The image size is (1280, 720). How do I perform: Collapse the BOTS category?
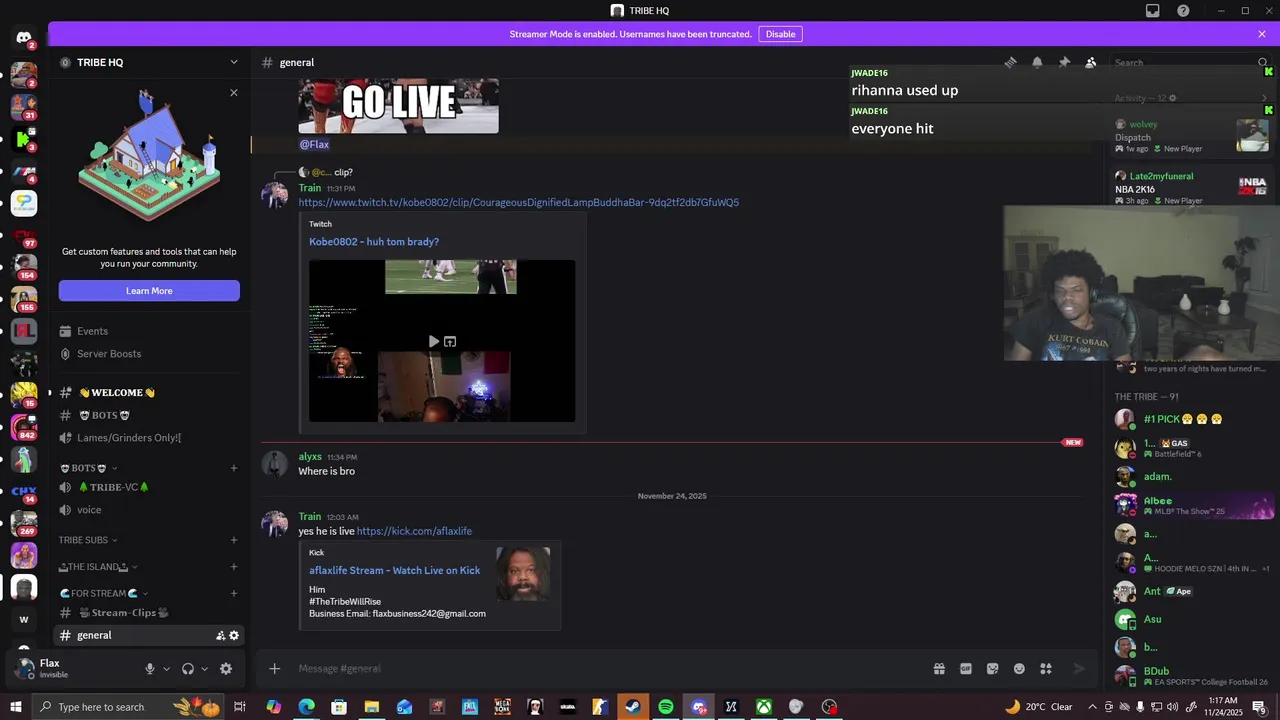[90, 468]
